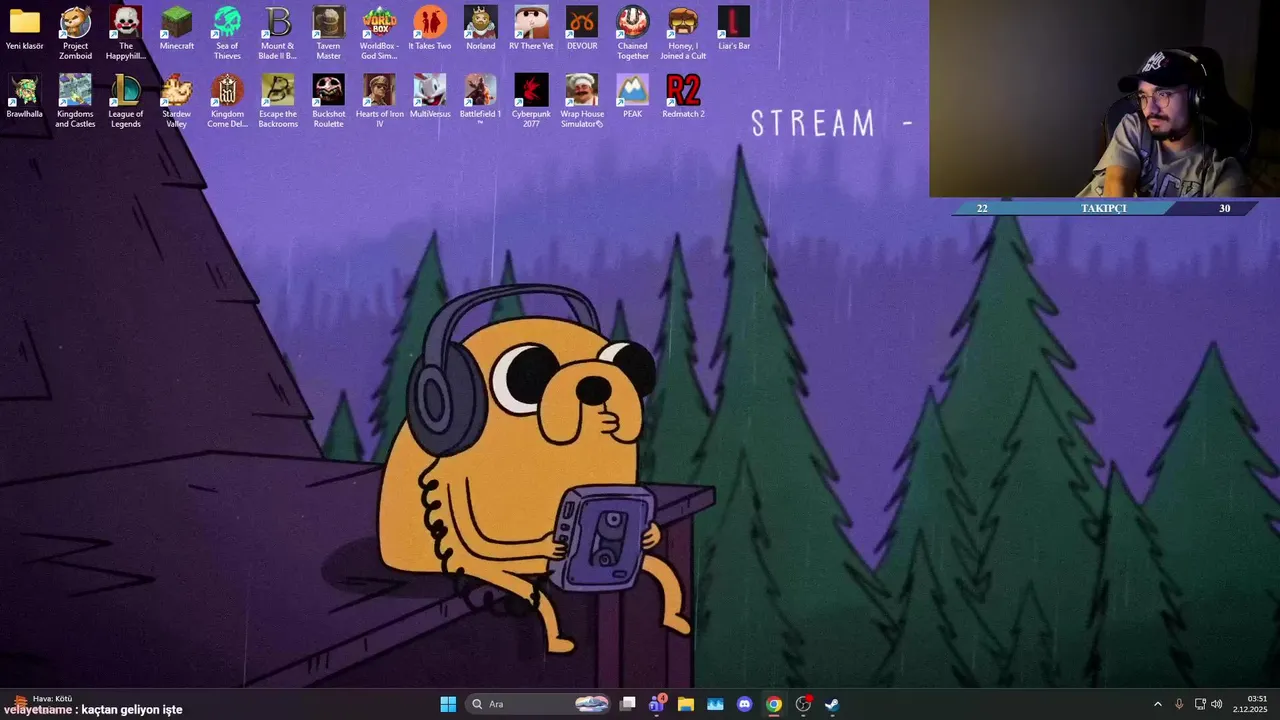Screen dimensions: 1280x720
Task: Click the Ara taskbar search box
Action: pyautogui.click(x=540, y=704)
